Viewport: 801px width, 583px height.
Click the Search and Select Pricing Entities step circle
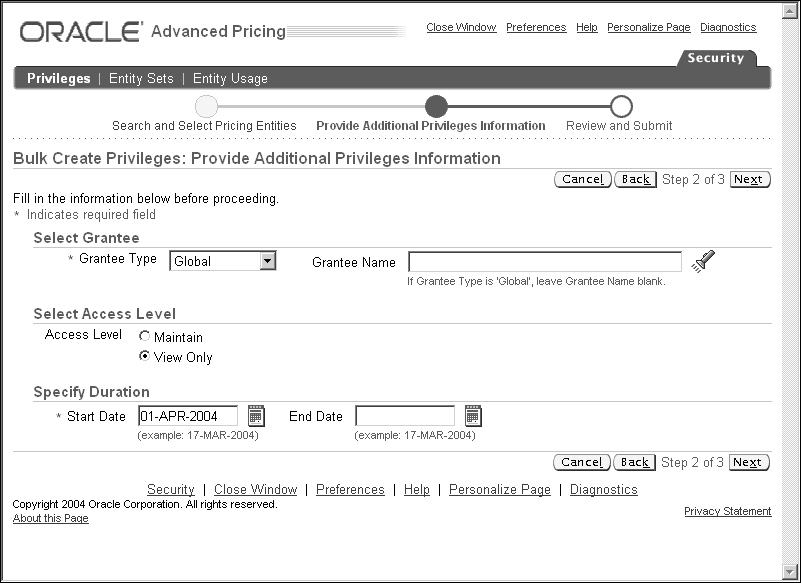click(x=206, y=106)
